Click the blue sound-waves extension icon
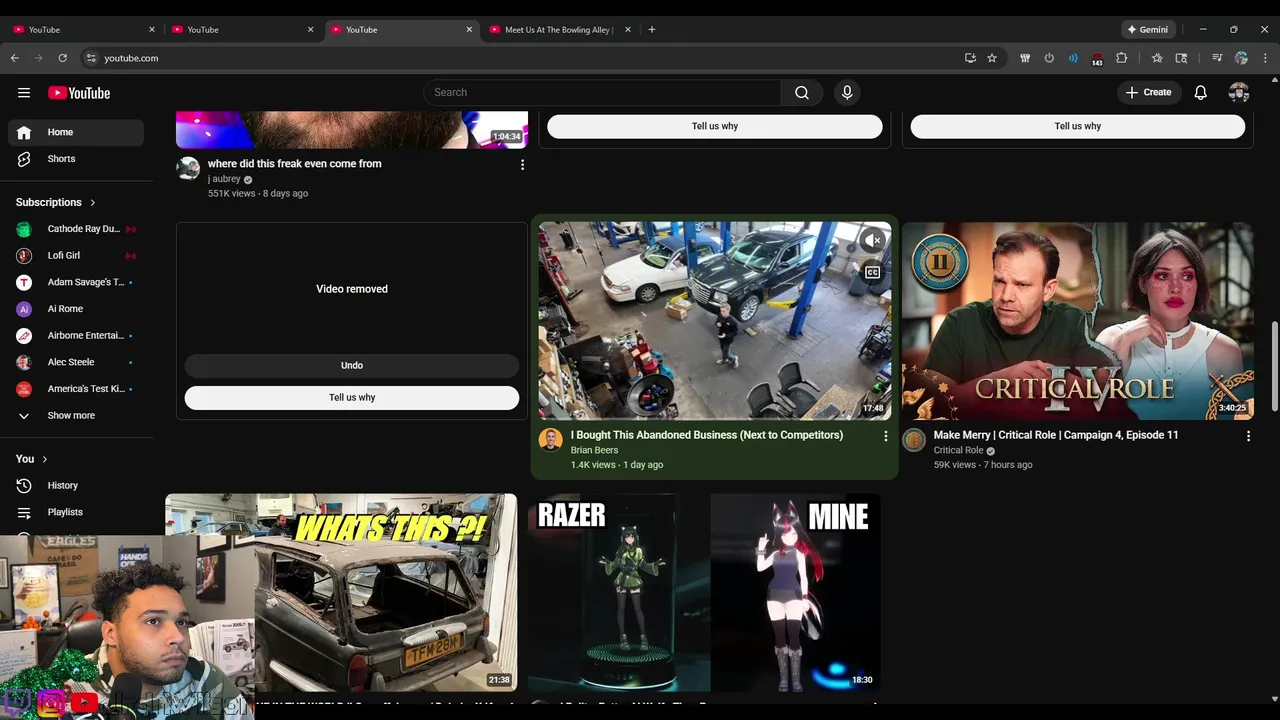The image size is (1280, 720). [x=1073, y=58]
